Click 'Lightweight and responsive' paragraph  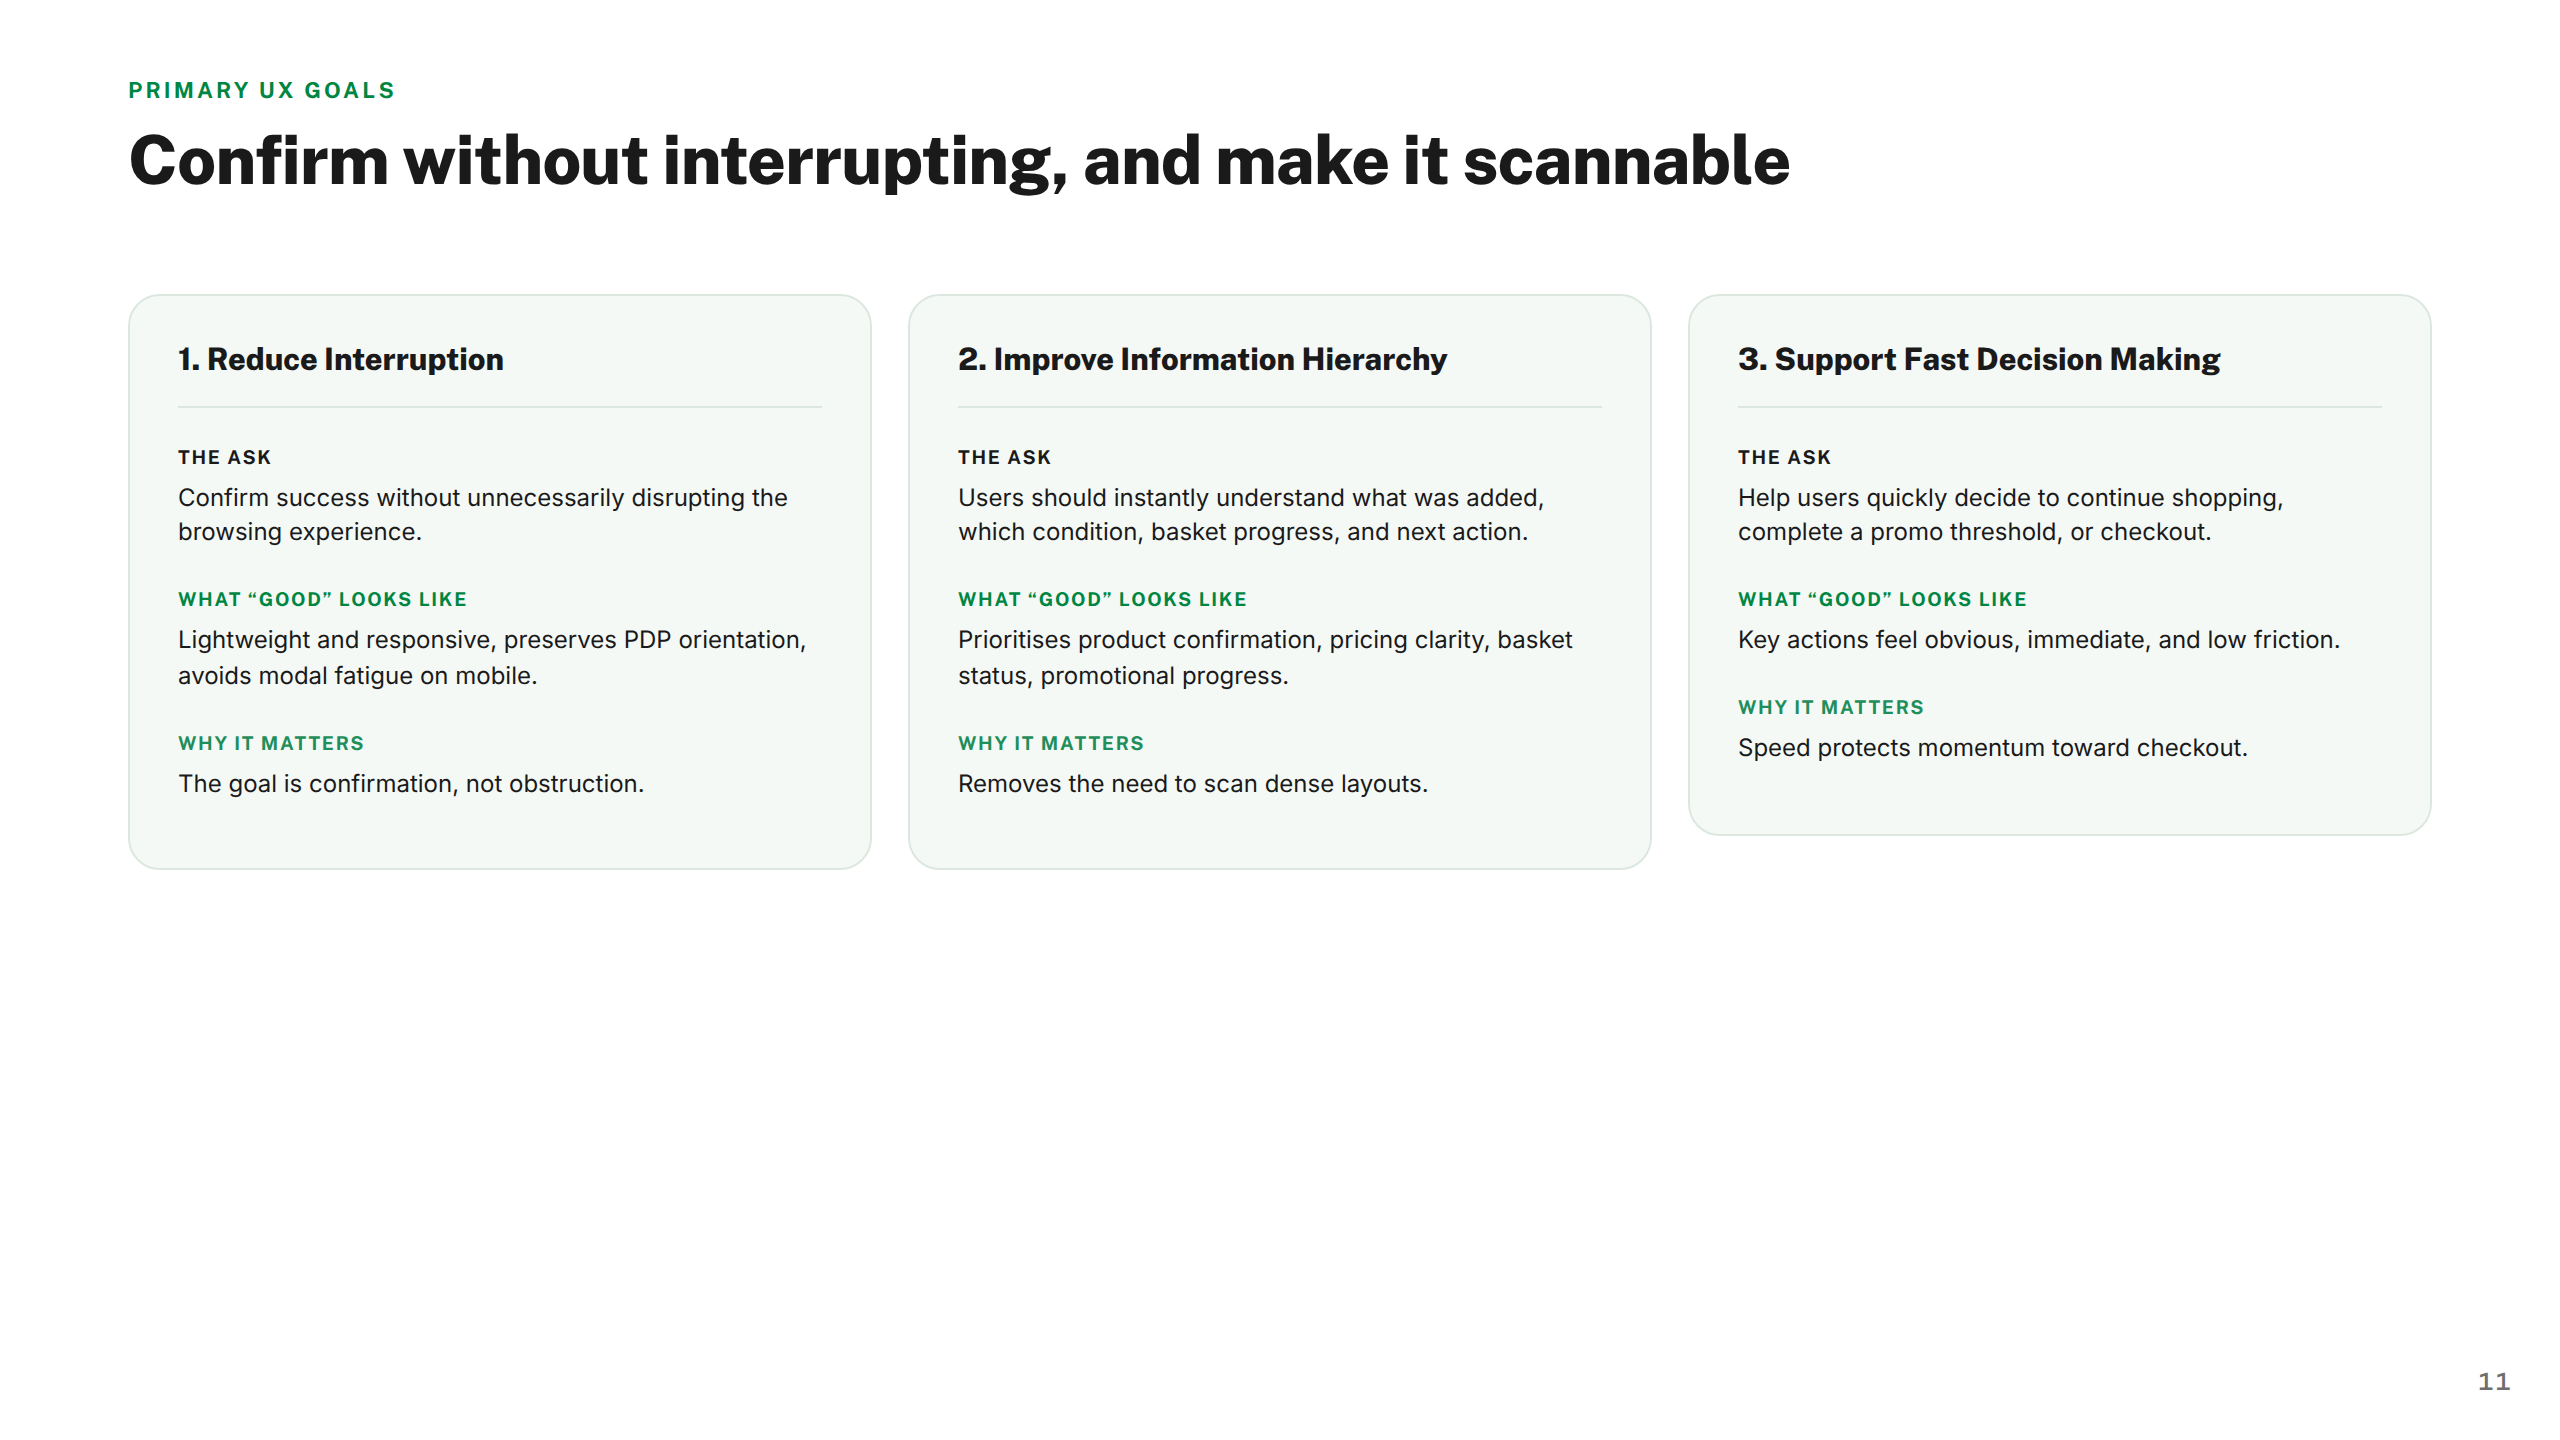[492, 657]
